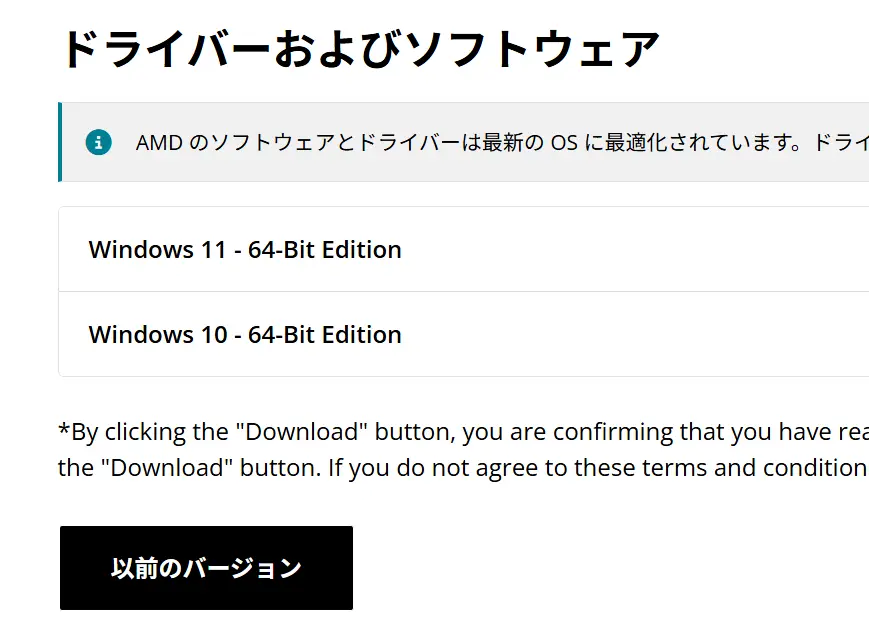Open the 以前のバージョン button

click(x=206, y=568)
